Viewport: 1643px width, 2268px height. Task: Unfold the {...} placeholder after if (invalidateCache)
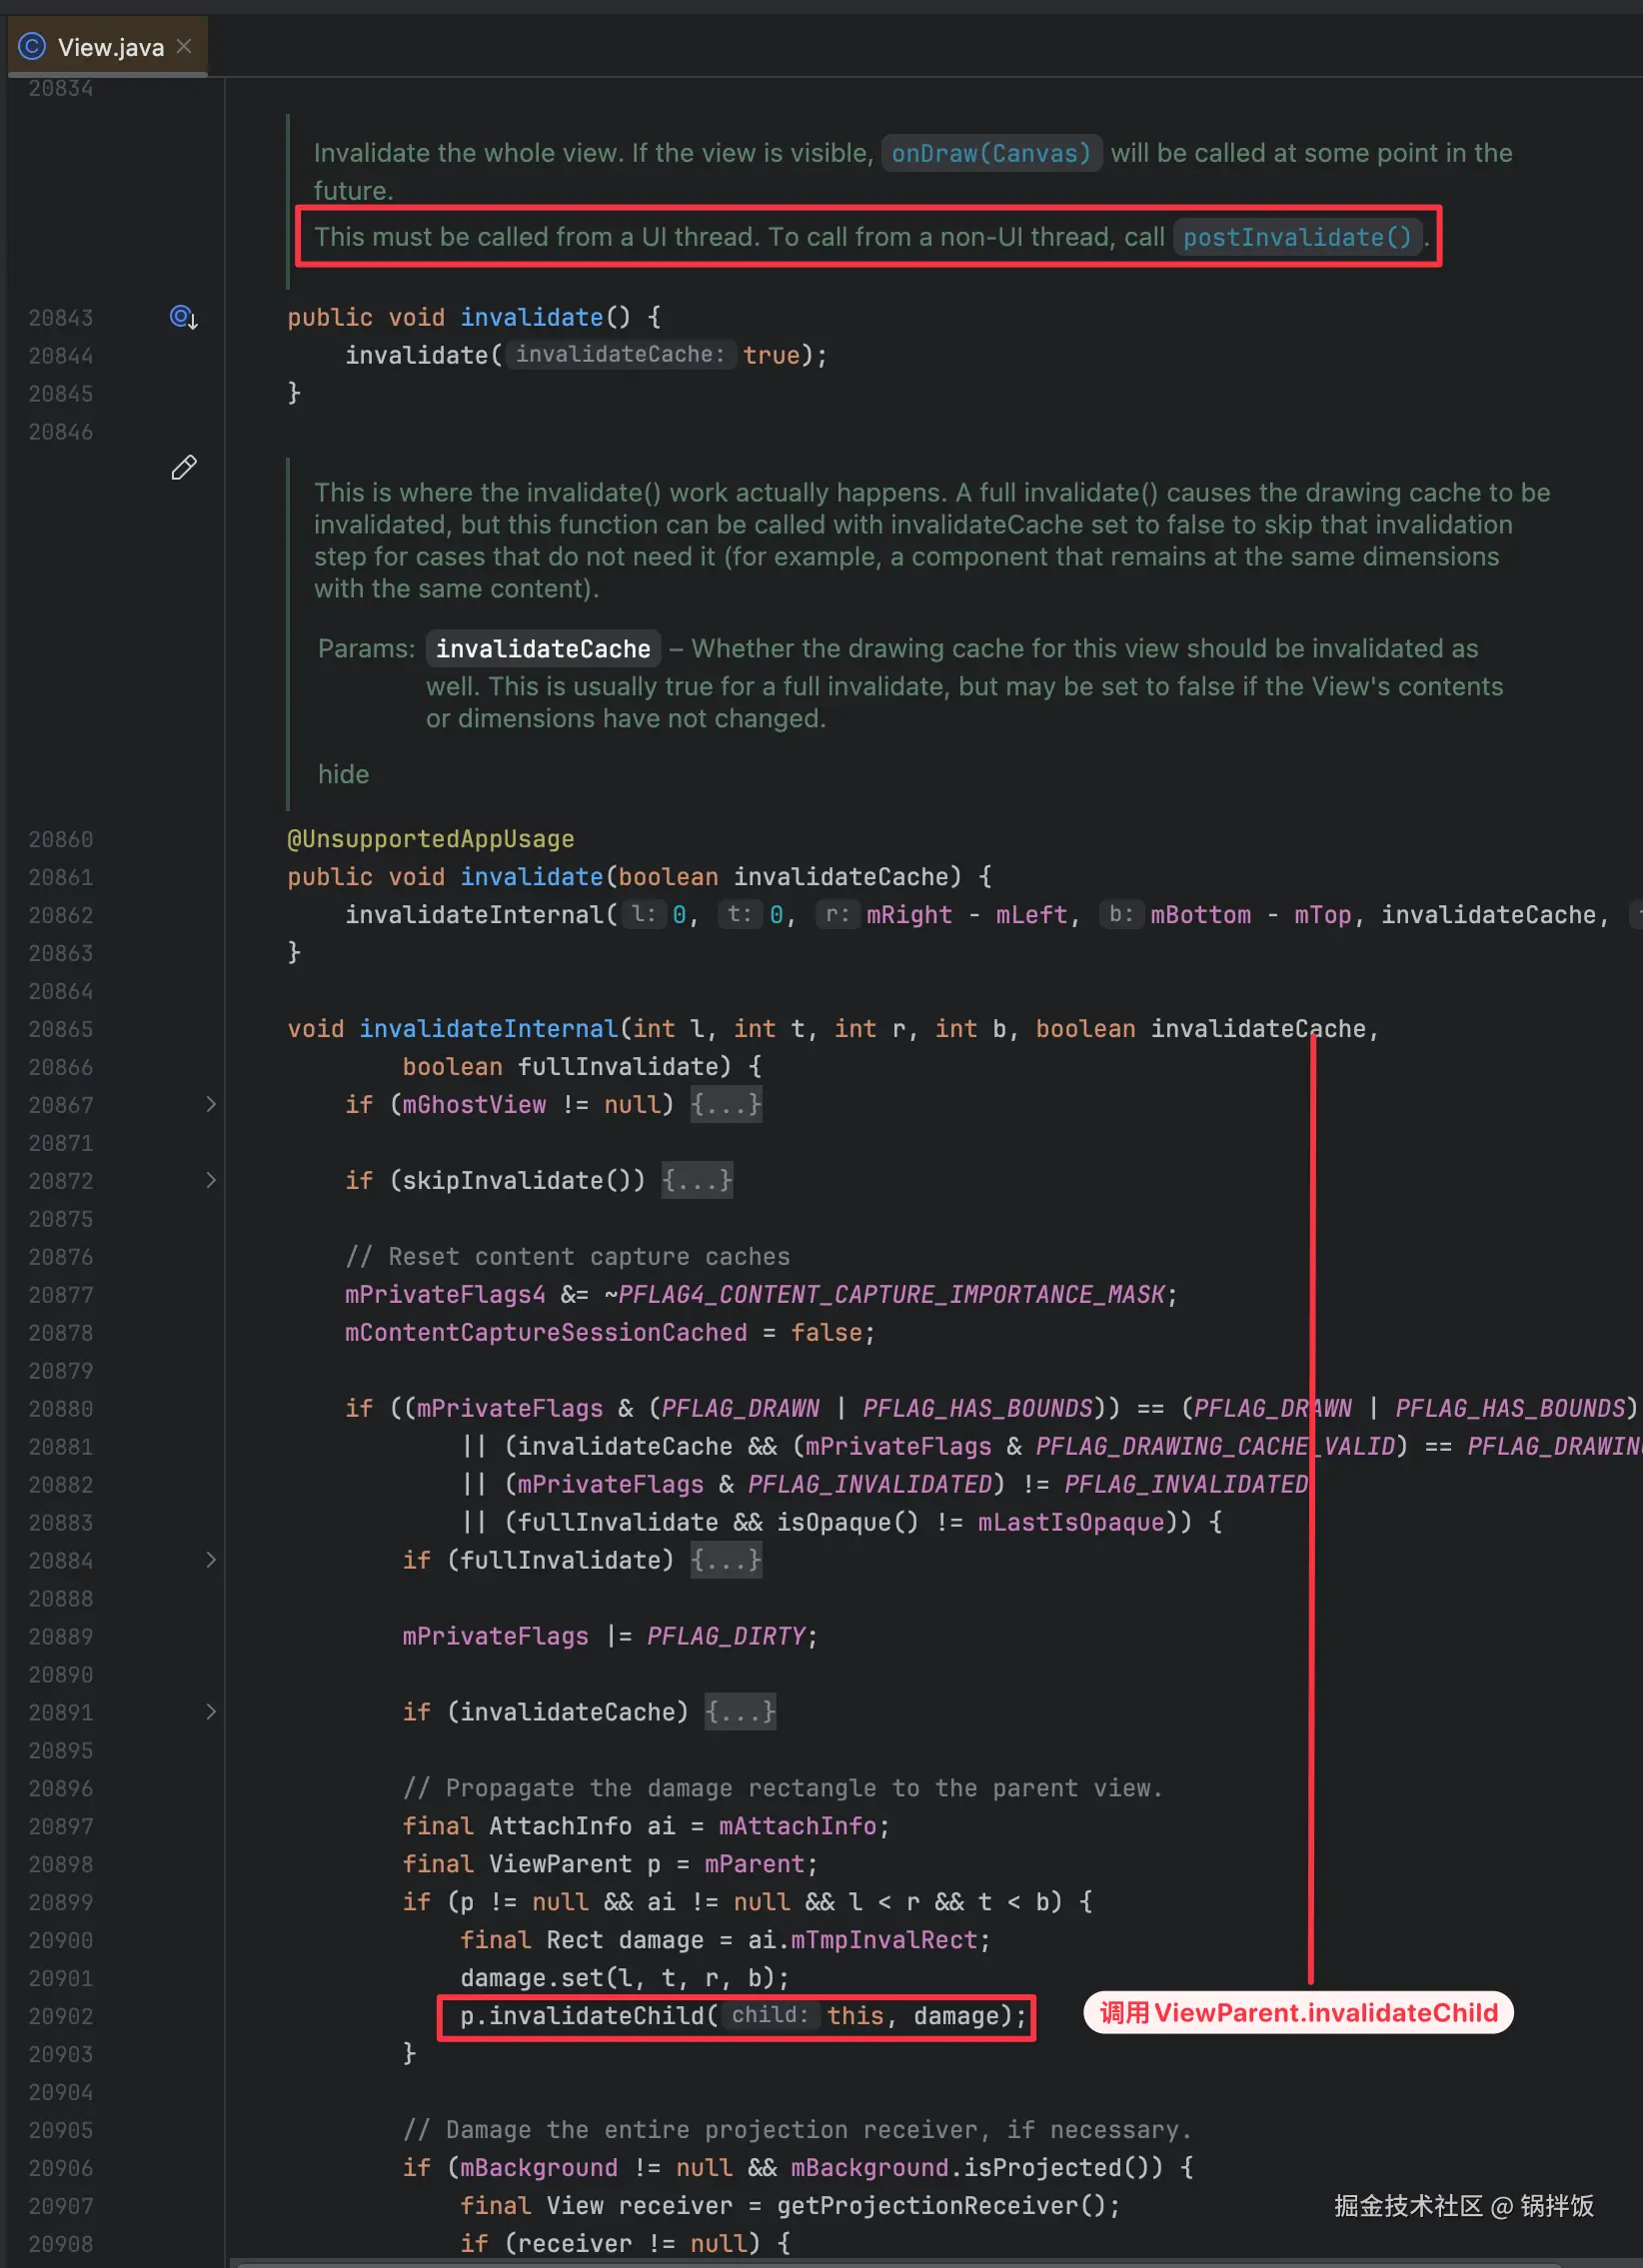pos(740,1713)
